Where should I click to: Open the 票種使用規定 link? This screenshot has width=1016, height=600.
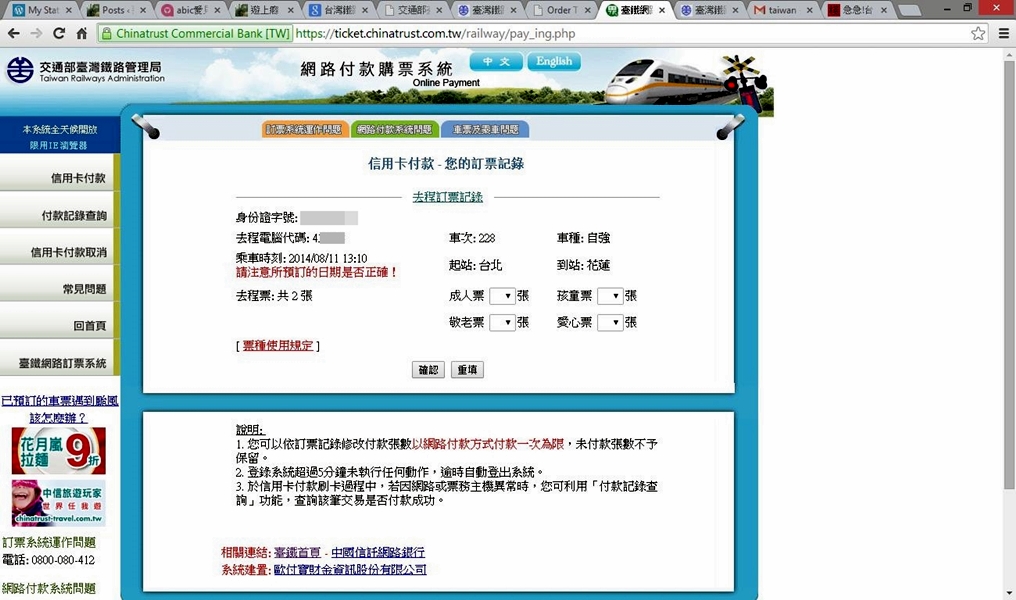[277, 346]
